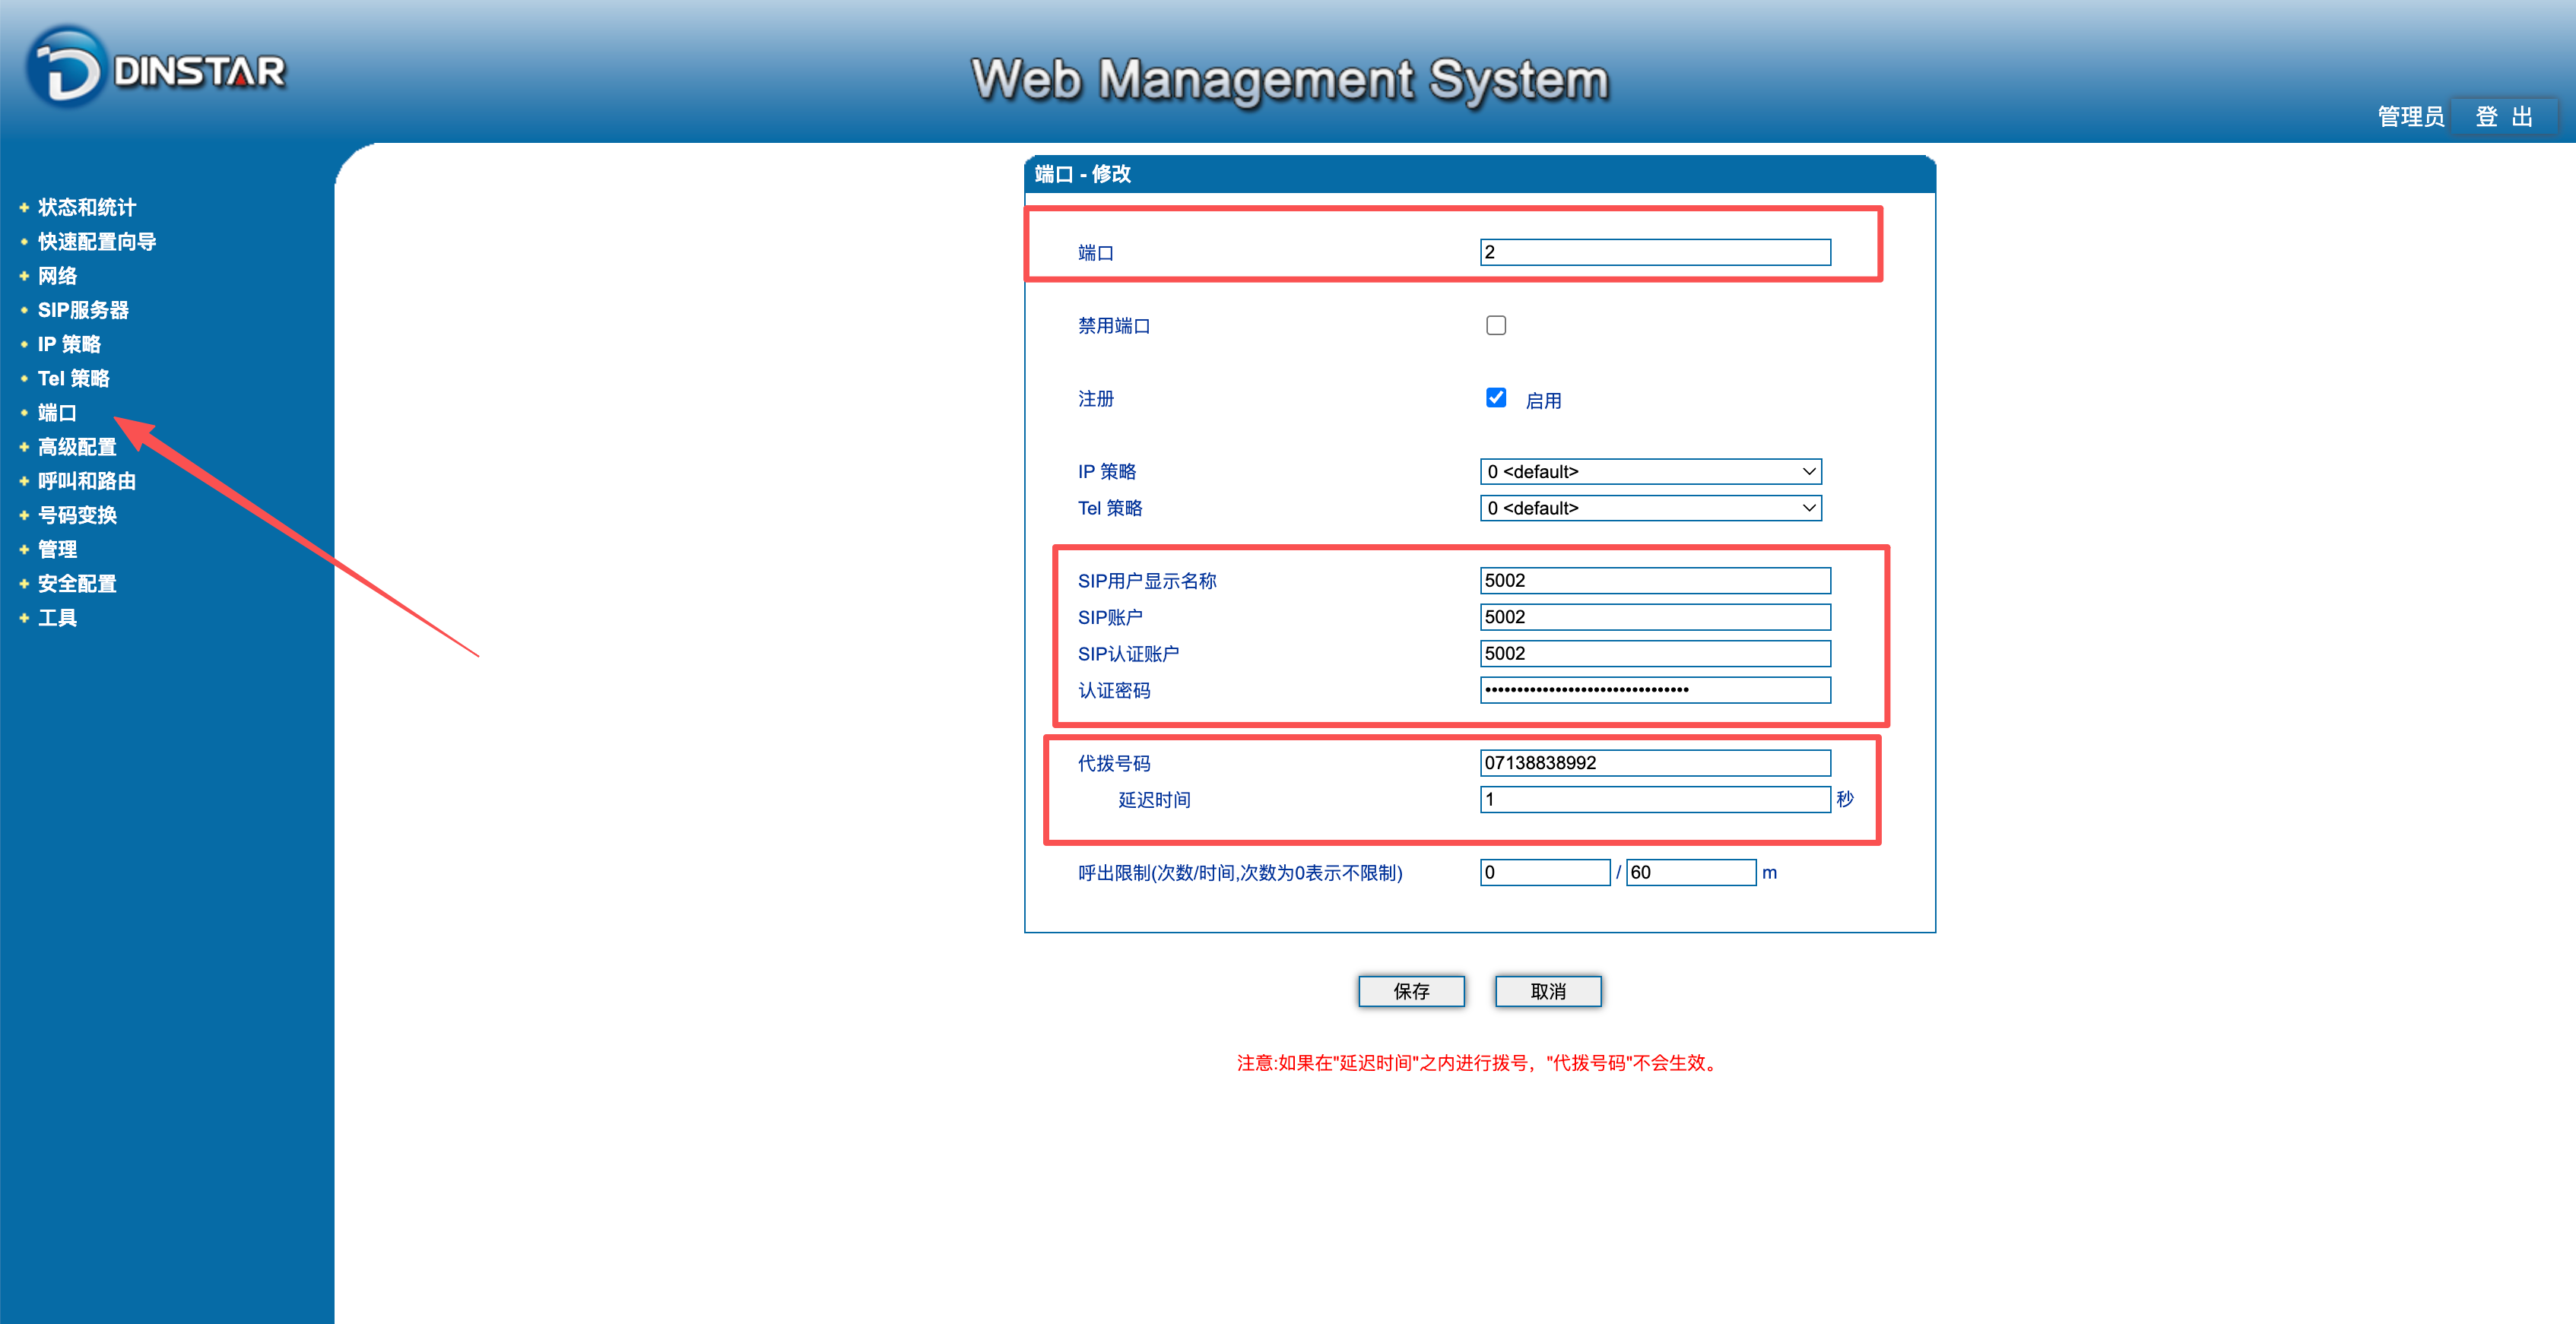Expand the 呼叫和路由 menu
The image size is (2576, 1324).
pyautogui.click(x=86, y=480)
